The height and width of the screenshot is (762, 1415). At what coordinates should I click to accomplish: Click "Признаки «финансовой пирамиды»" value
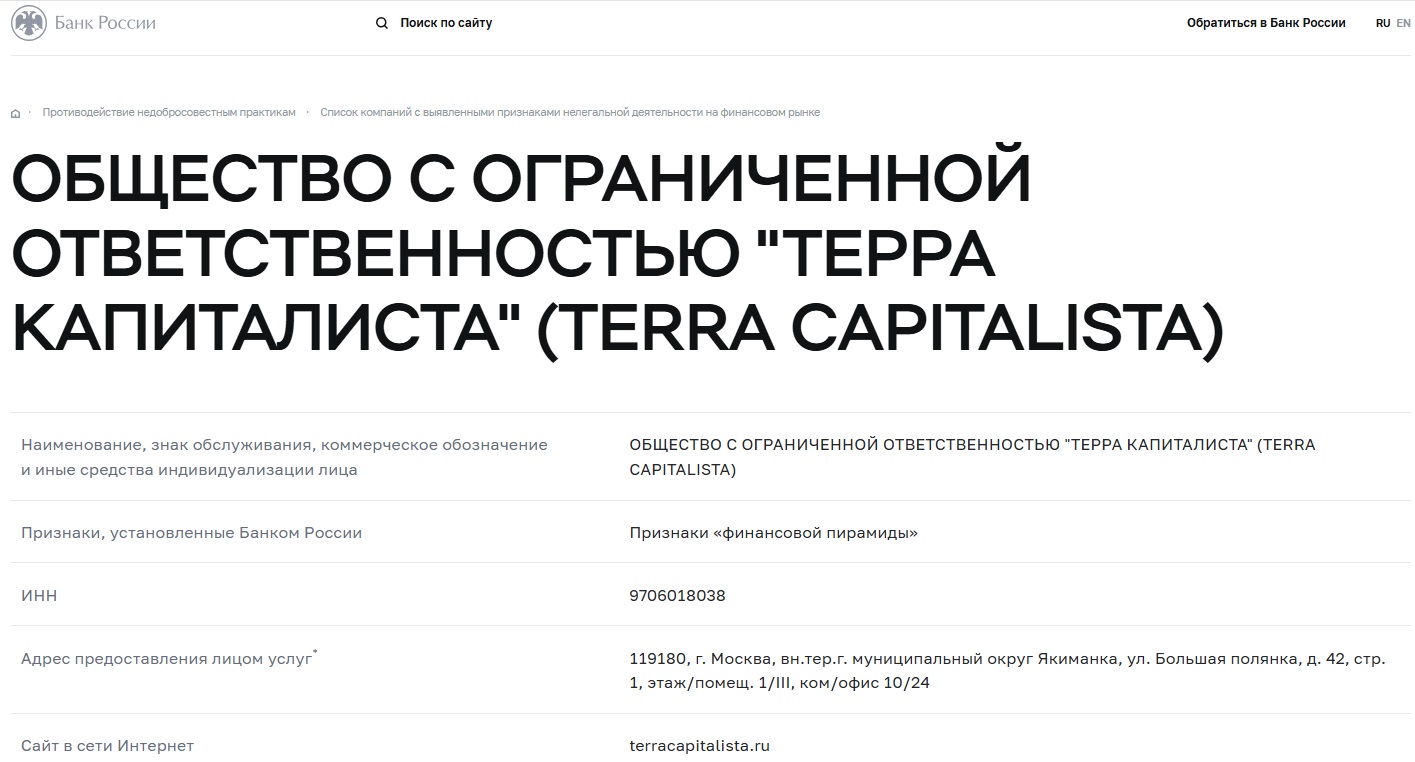773,533
